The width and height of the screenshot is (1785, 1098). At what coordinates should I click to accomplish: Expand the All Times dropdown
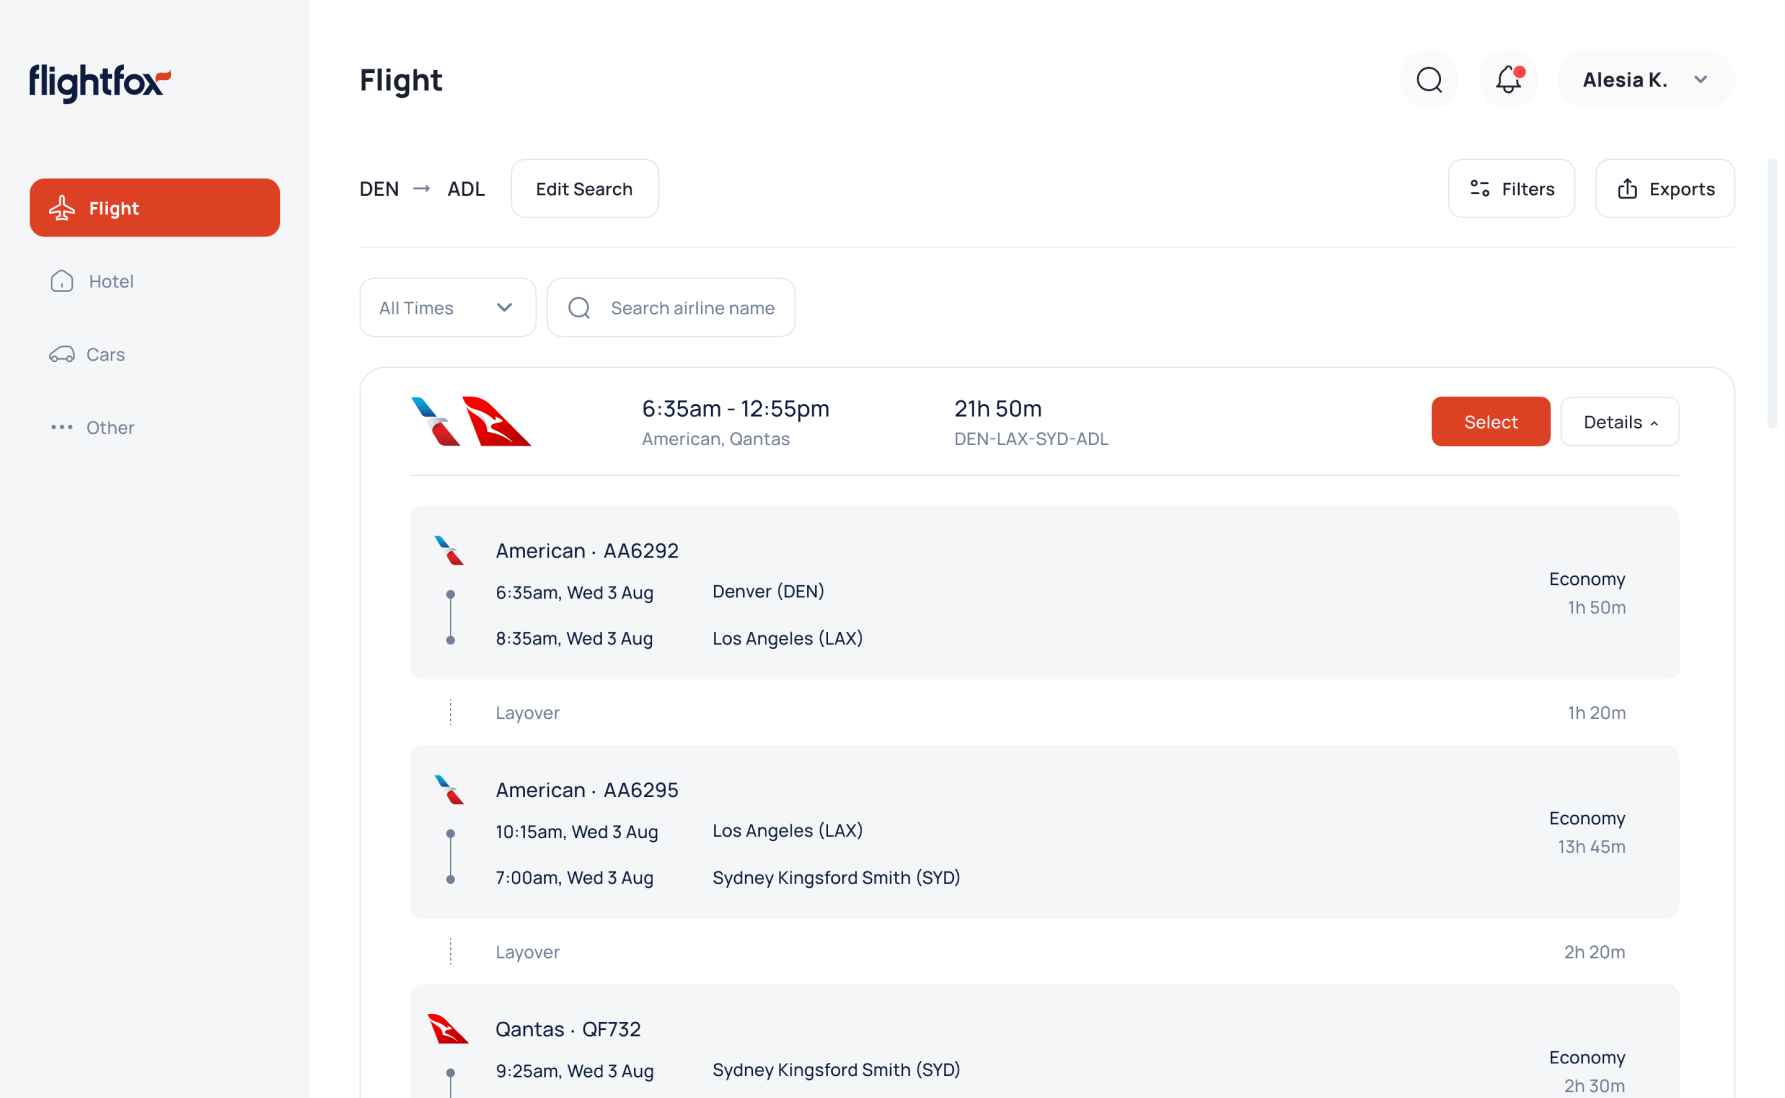tap(447, 308)
